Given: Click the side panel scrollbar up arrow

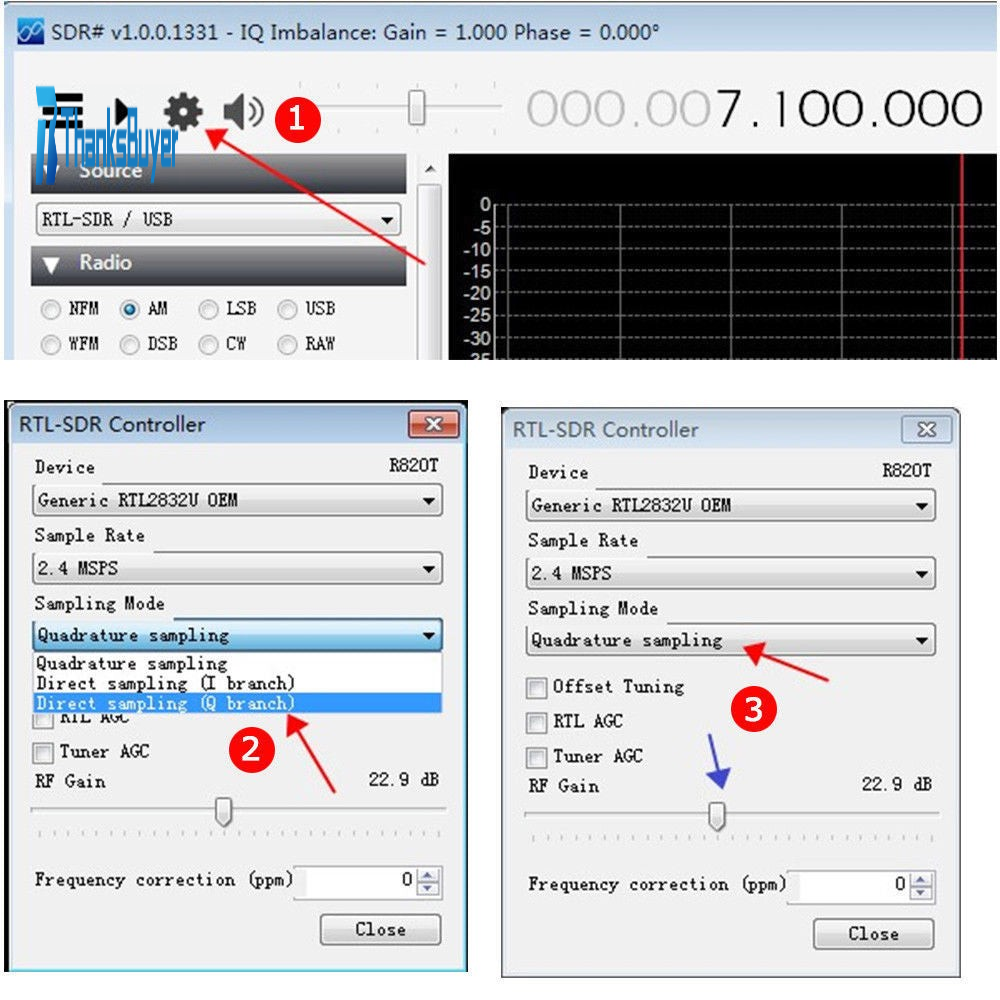Looking at the screenshot, I should coord(430,170).
